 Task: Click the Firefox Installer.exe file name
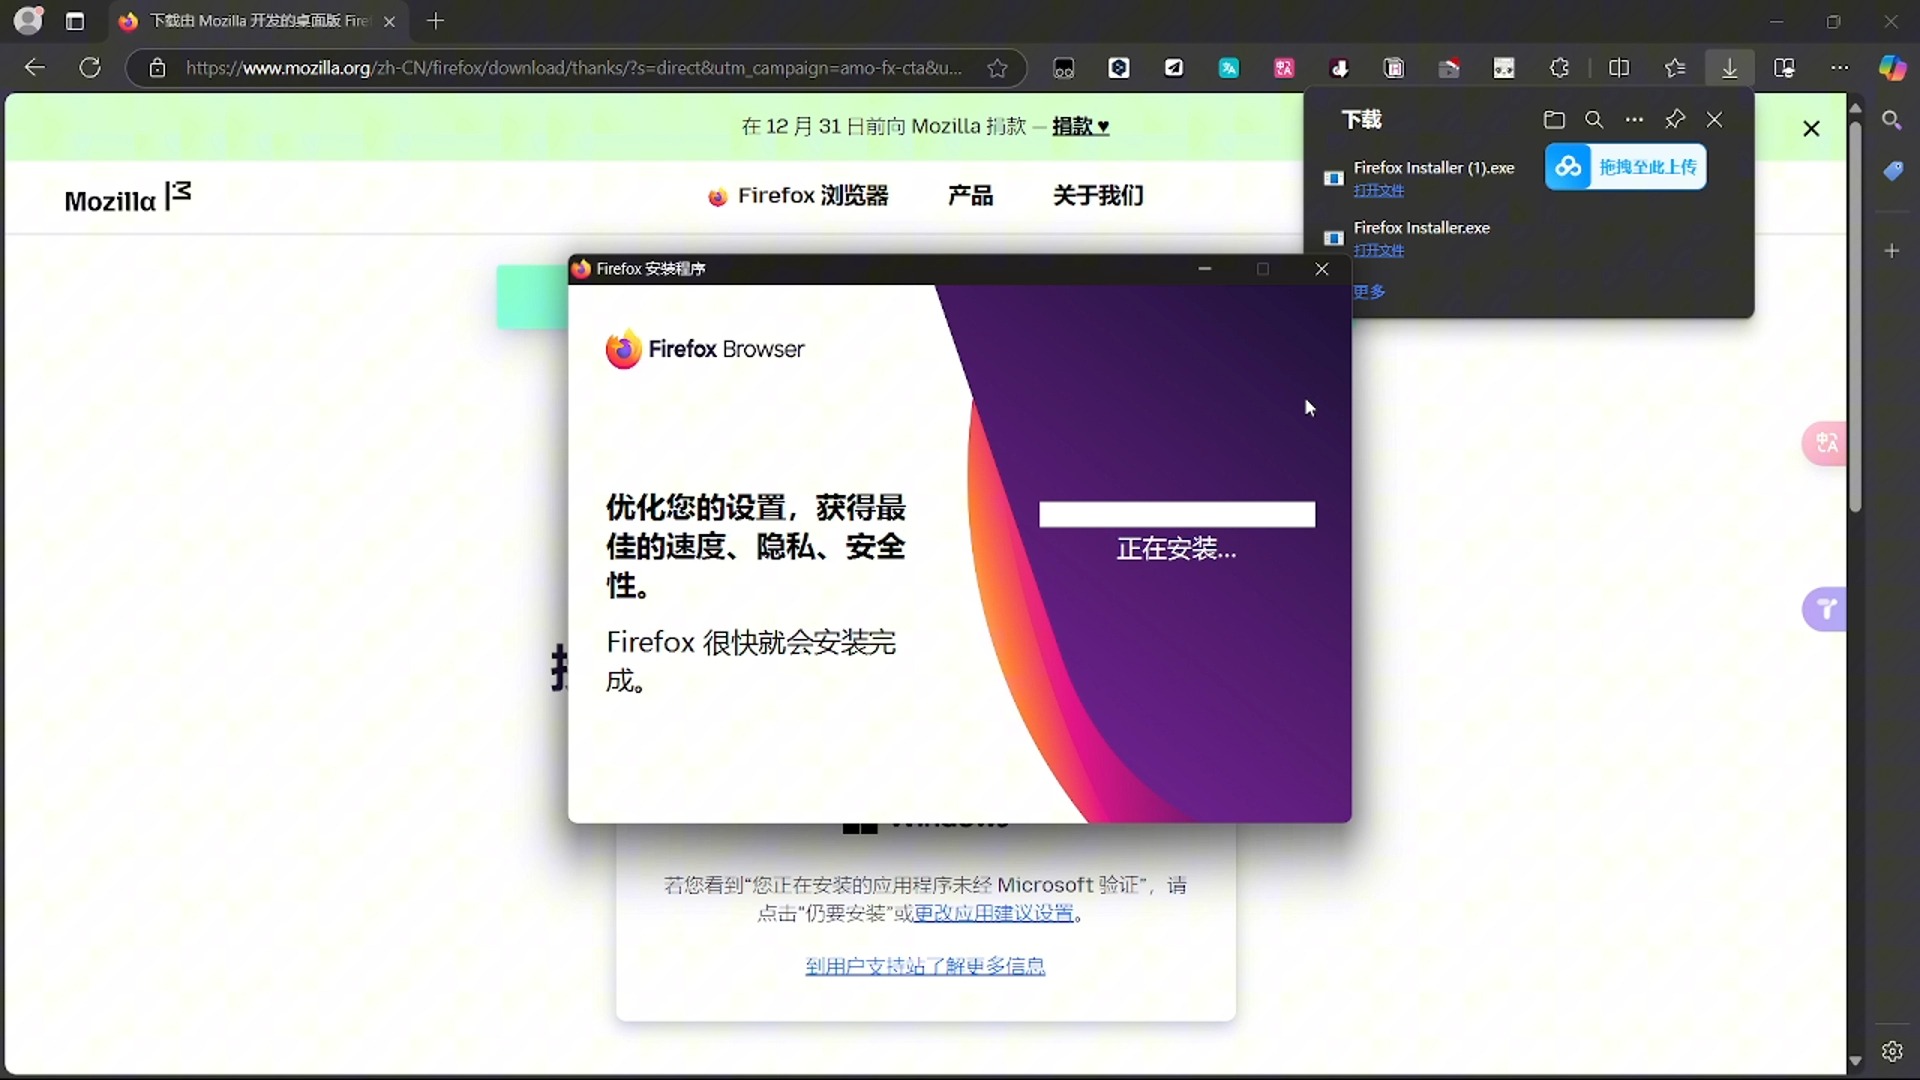tap(1421, 228)
